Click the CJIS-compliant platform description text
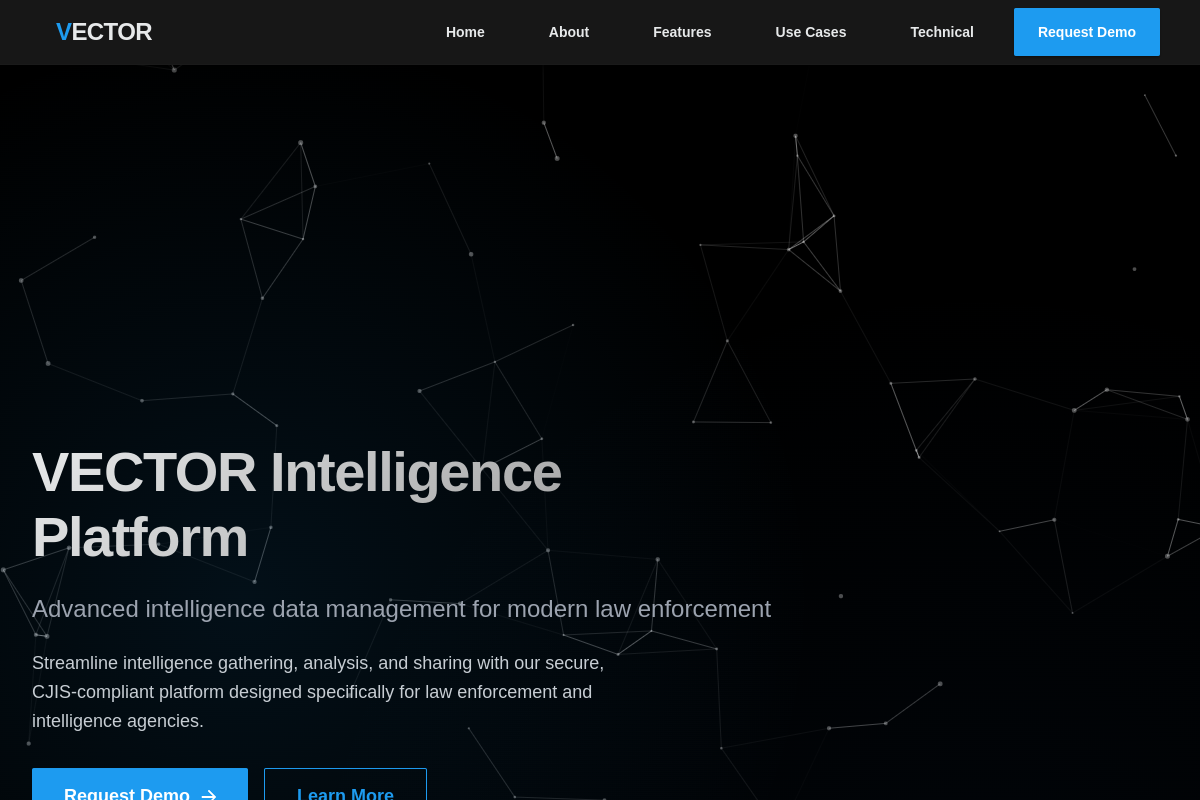Screen dimensions: 1200x800 [318, 692]
